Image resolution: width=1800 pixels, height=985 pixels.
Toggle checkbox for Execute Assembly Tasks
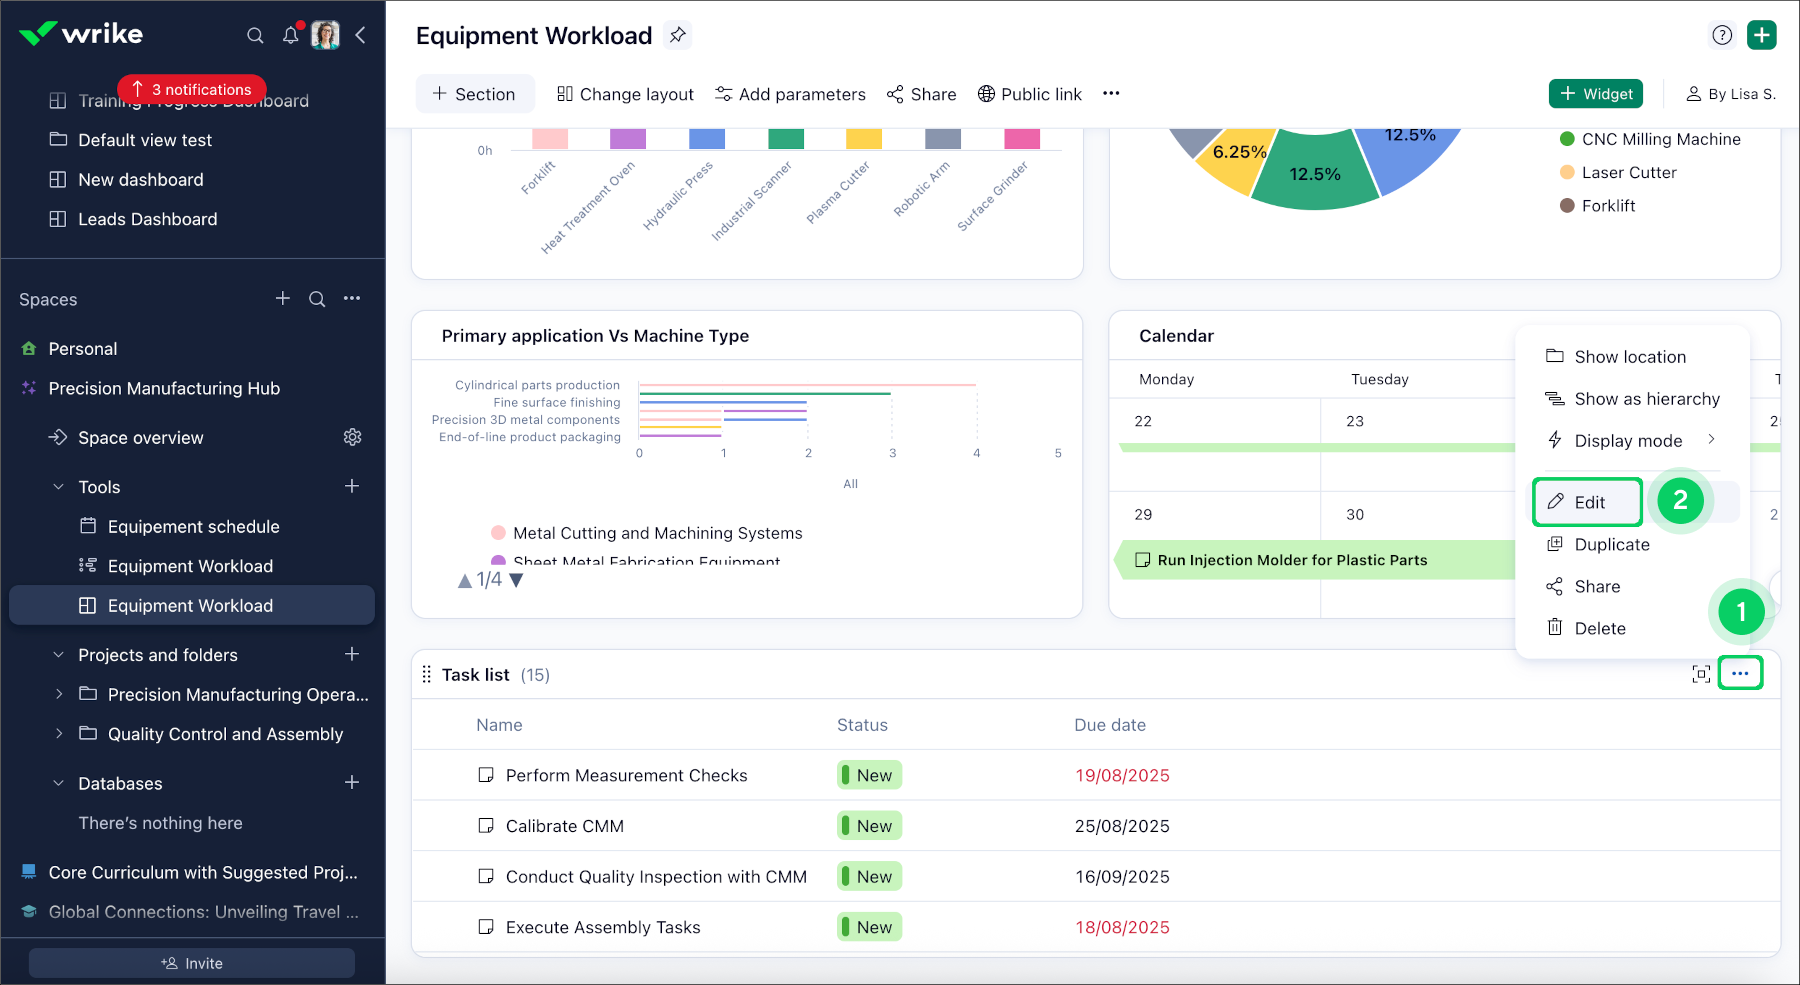tap(486, 927)
